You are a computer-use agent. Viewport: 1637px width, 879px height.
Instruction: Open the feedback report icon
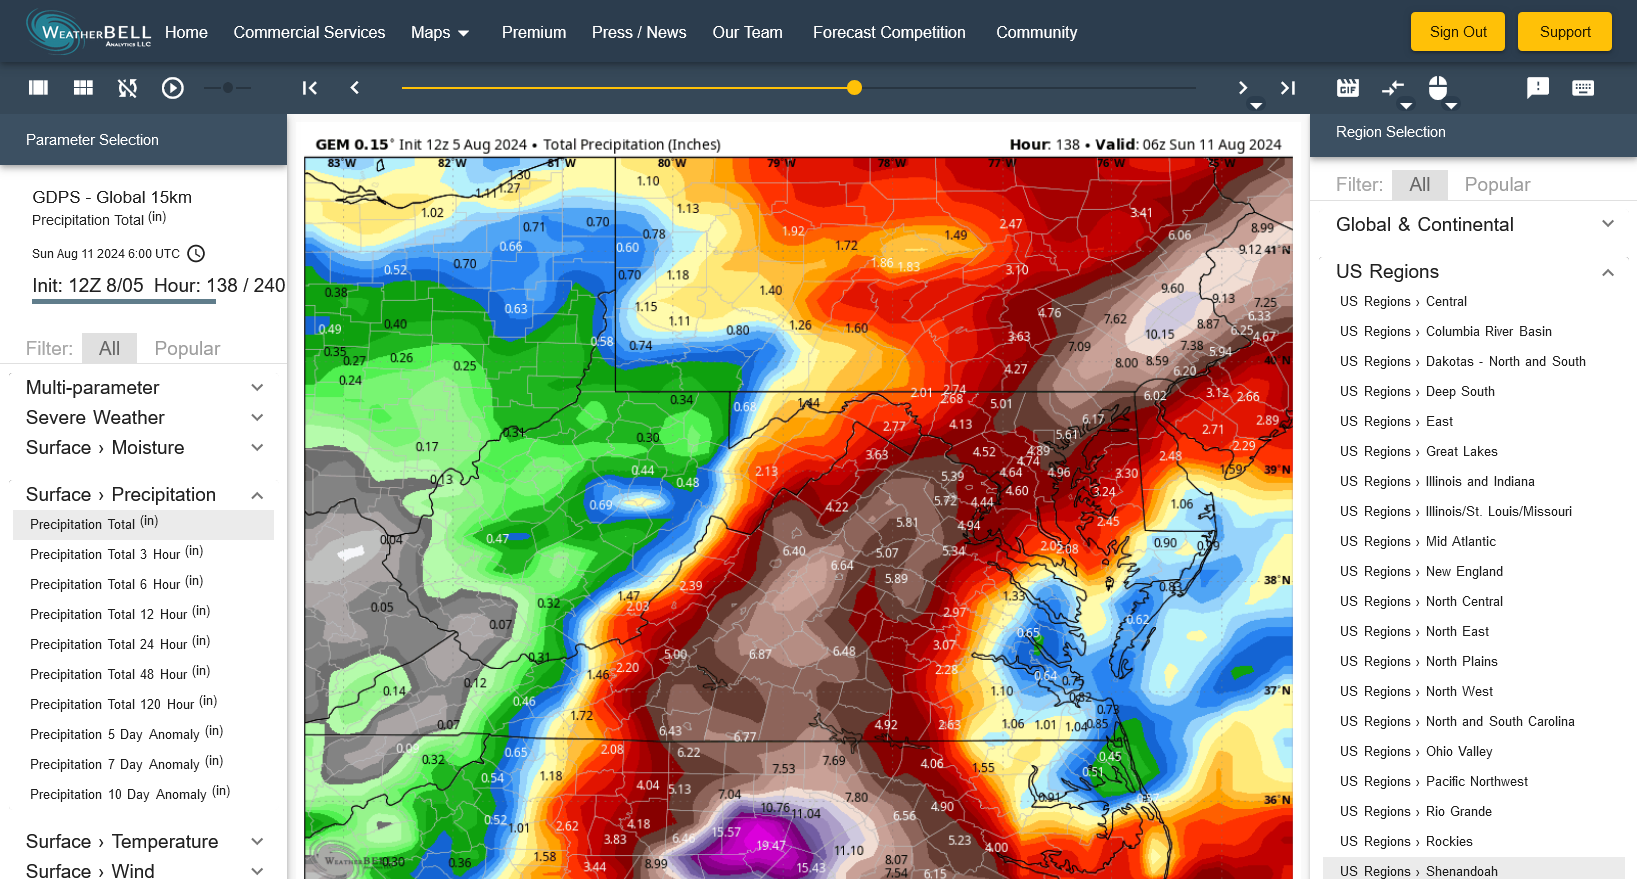1537,88
